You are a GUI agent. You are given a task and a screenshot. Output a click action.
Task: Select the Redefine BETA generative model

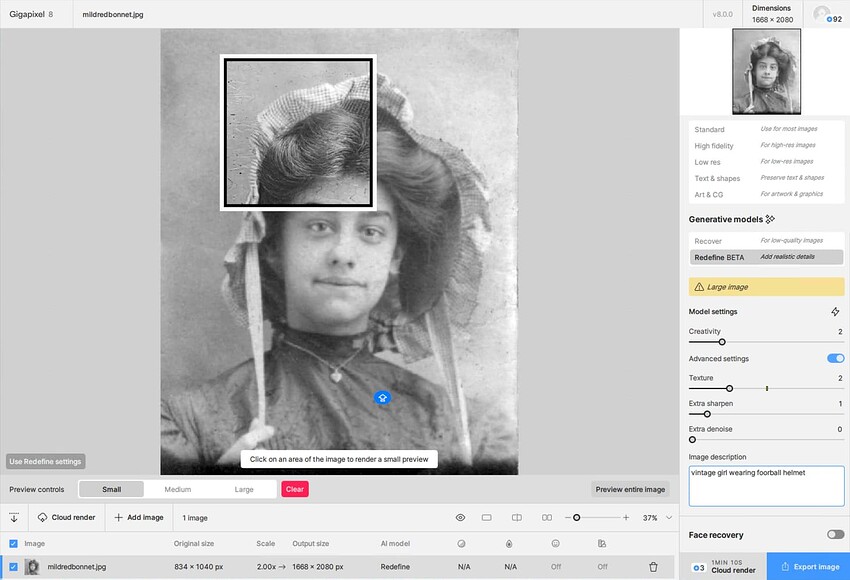(x=766, y=257)
